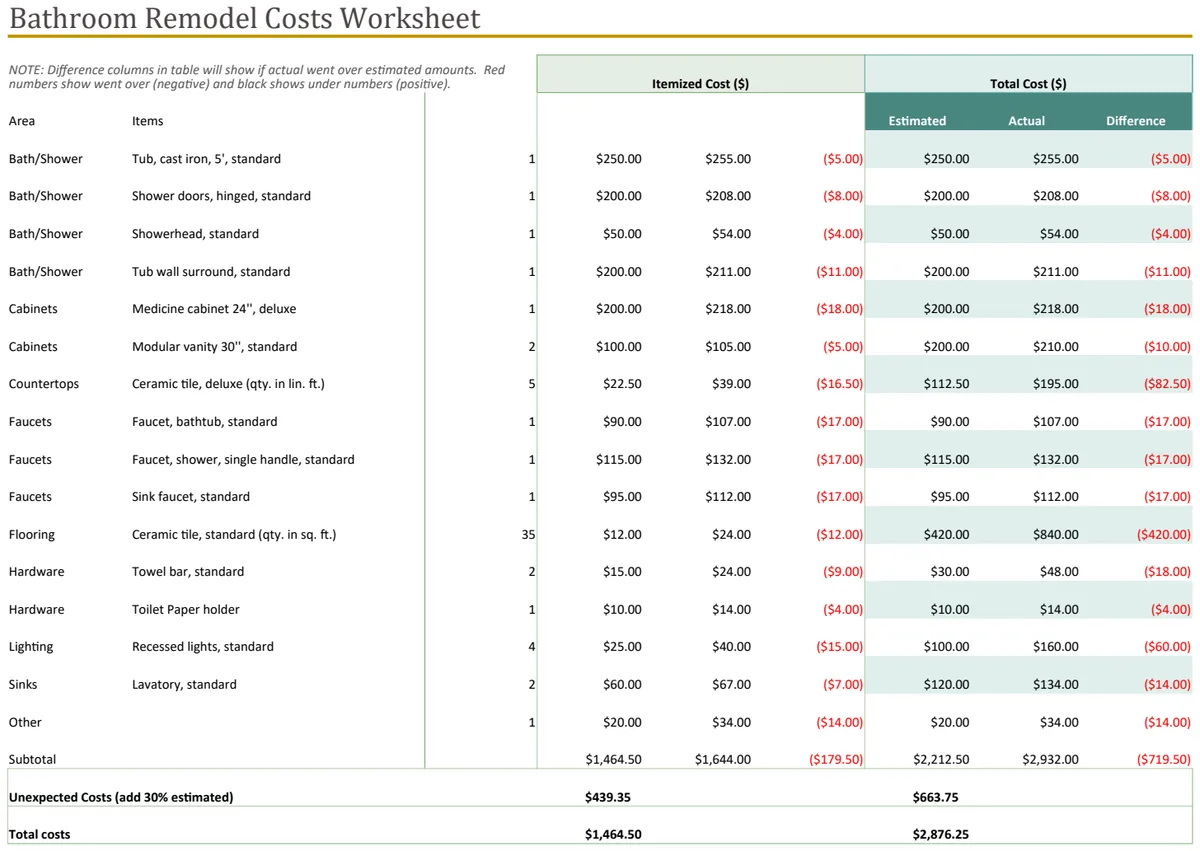Click itemized actual $39.00 cell

point(731,384)
